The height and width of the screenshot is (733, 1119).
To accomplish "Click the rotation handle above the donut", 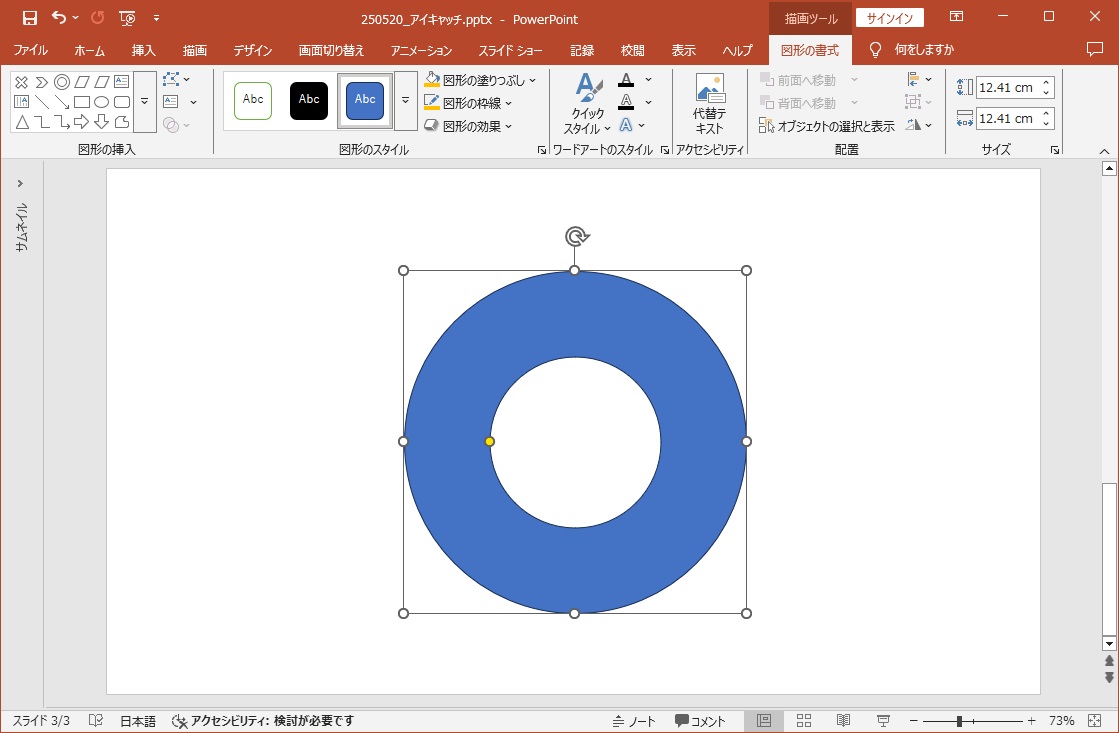I will coord(575,237).
